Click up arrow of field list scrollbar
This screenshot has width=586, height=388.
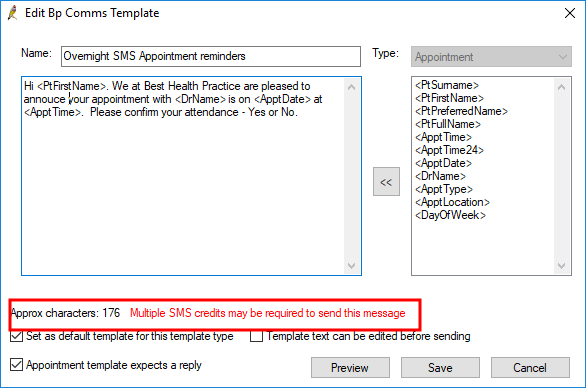(x=561, y=87)
